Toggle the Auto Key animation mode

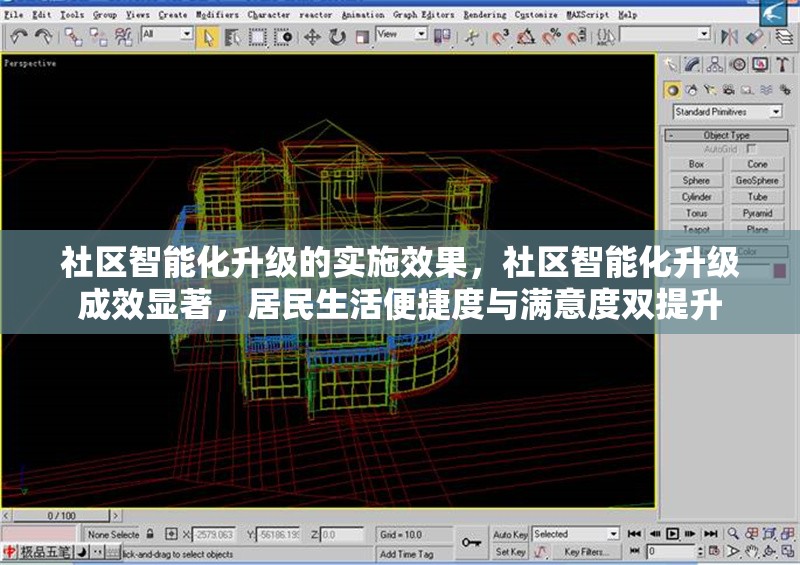510,535
